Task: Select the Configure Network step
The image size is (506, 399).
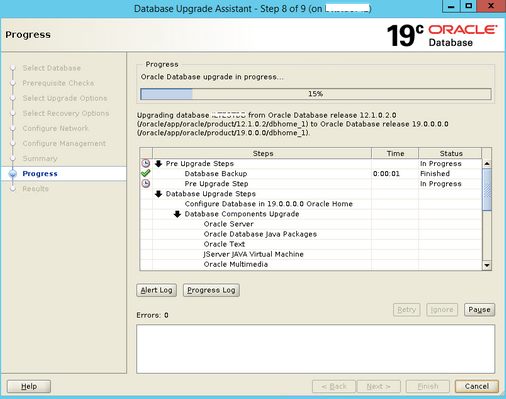Action: (55, 128)
